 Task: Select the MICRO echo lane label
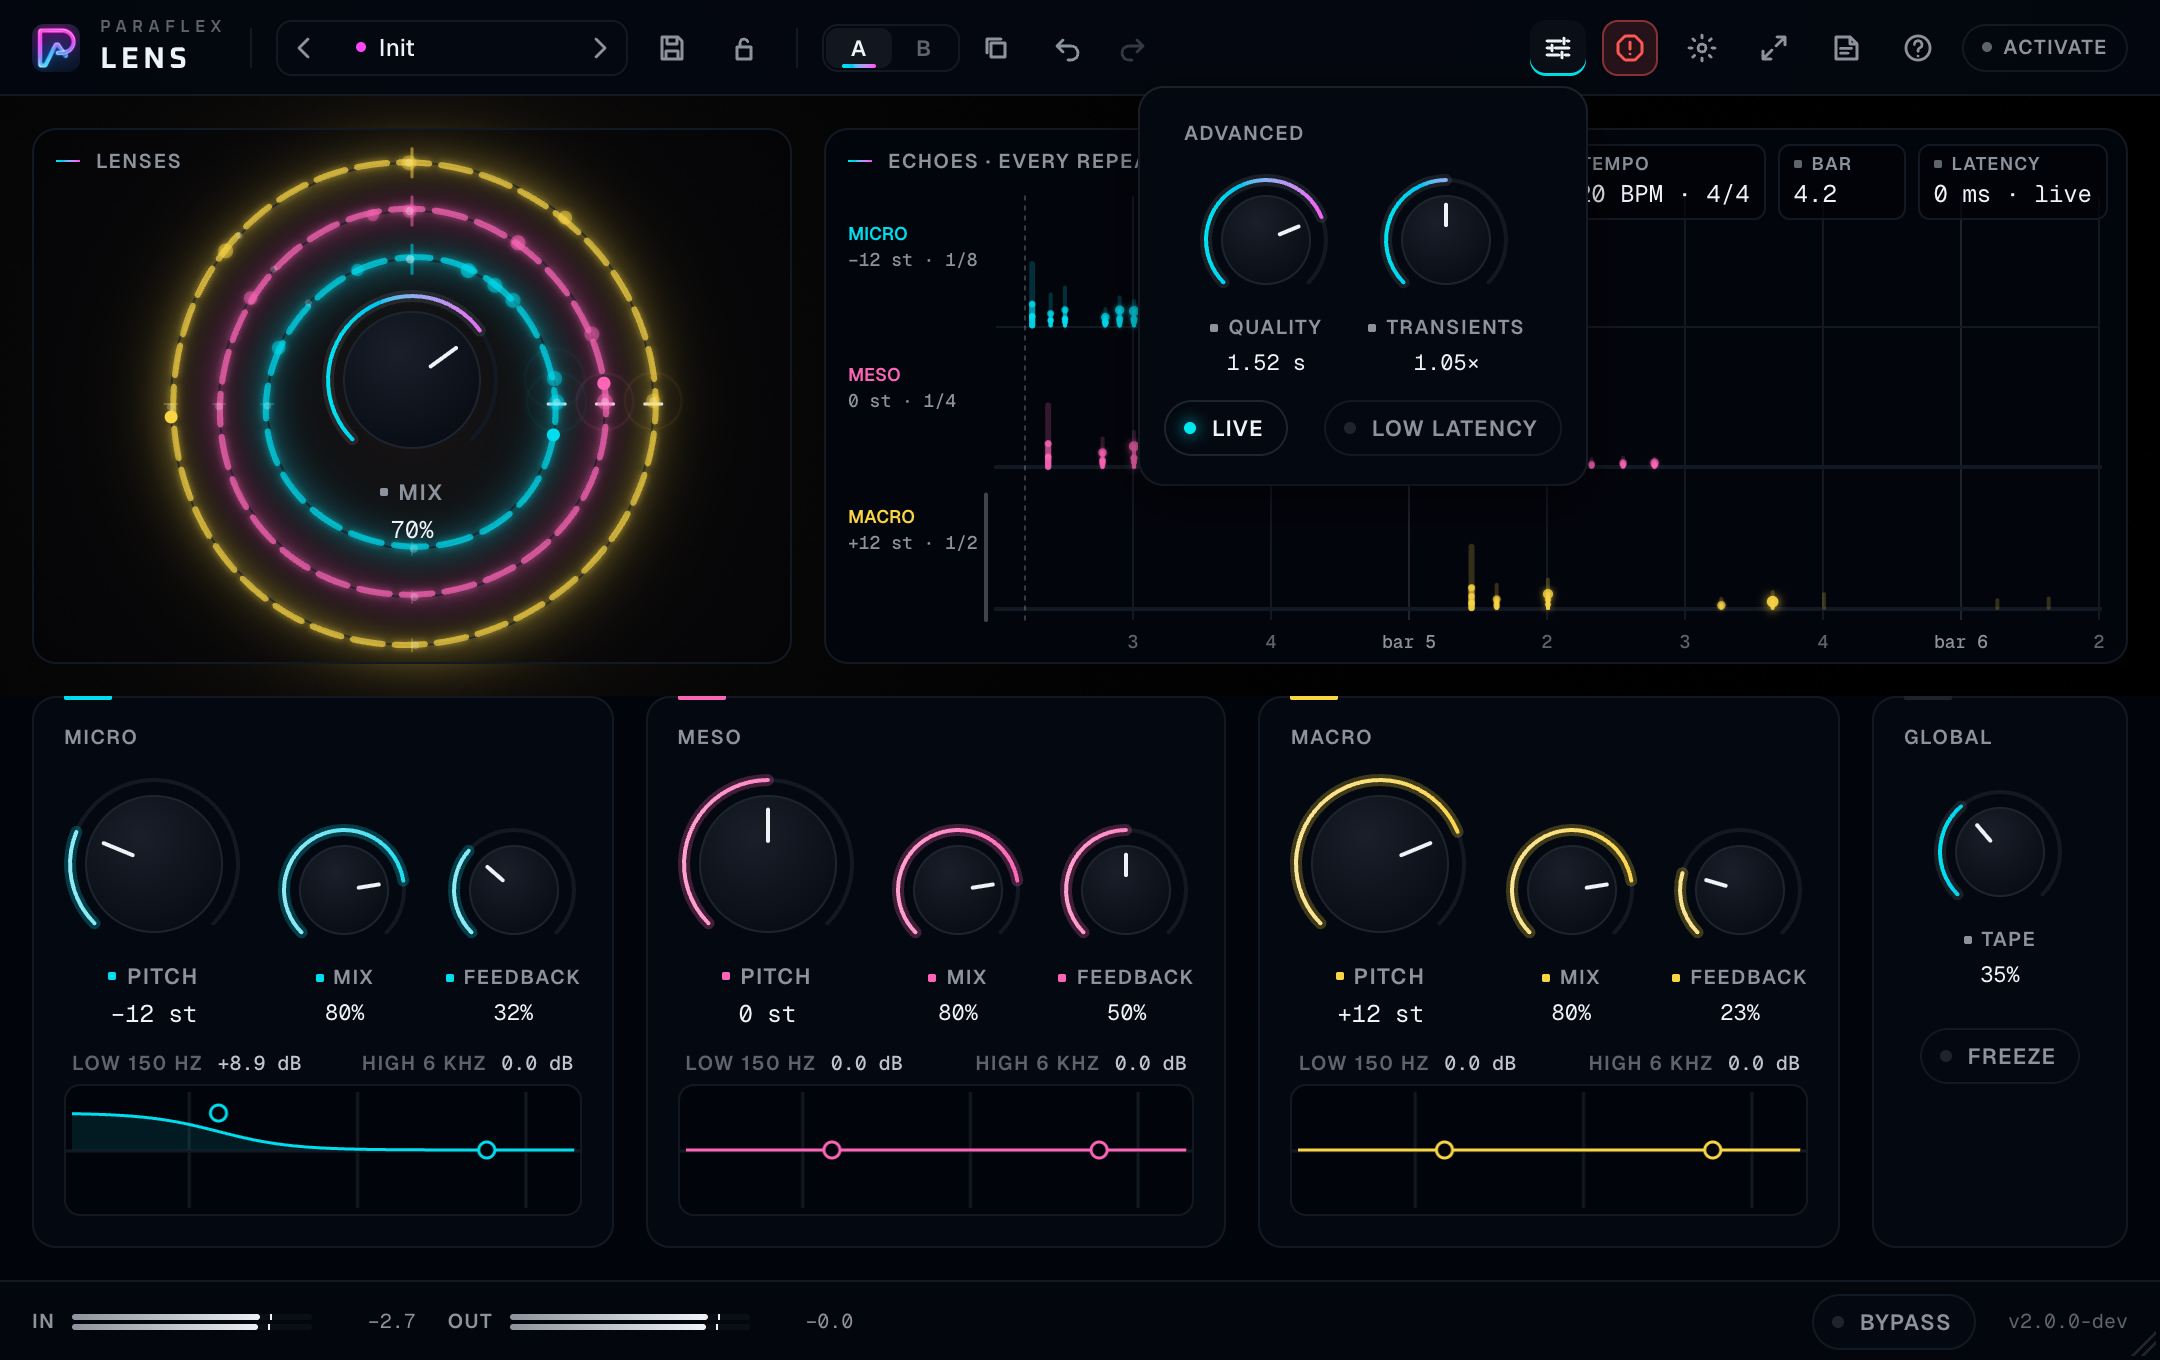coord(878,234)
